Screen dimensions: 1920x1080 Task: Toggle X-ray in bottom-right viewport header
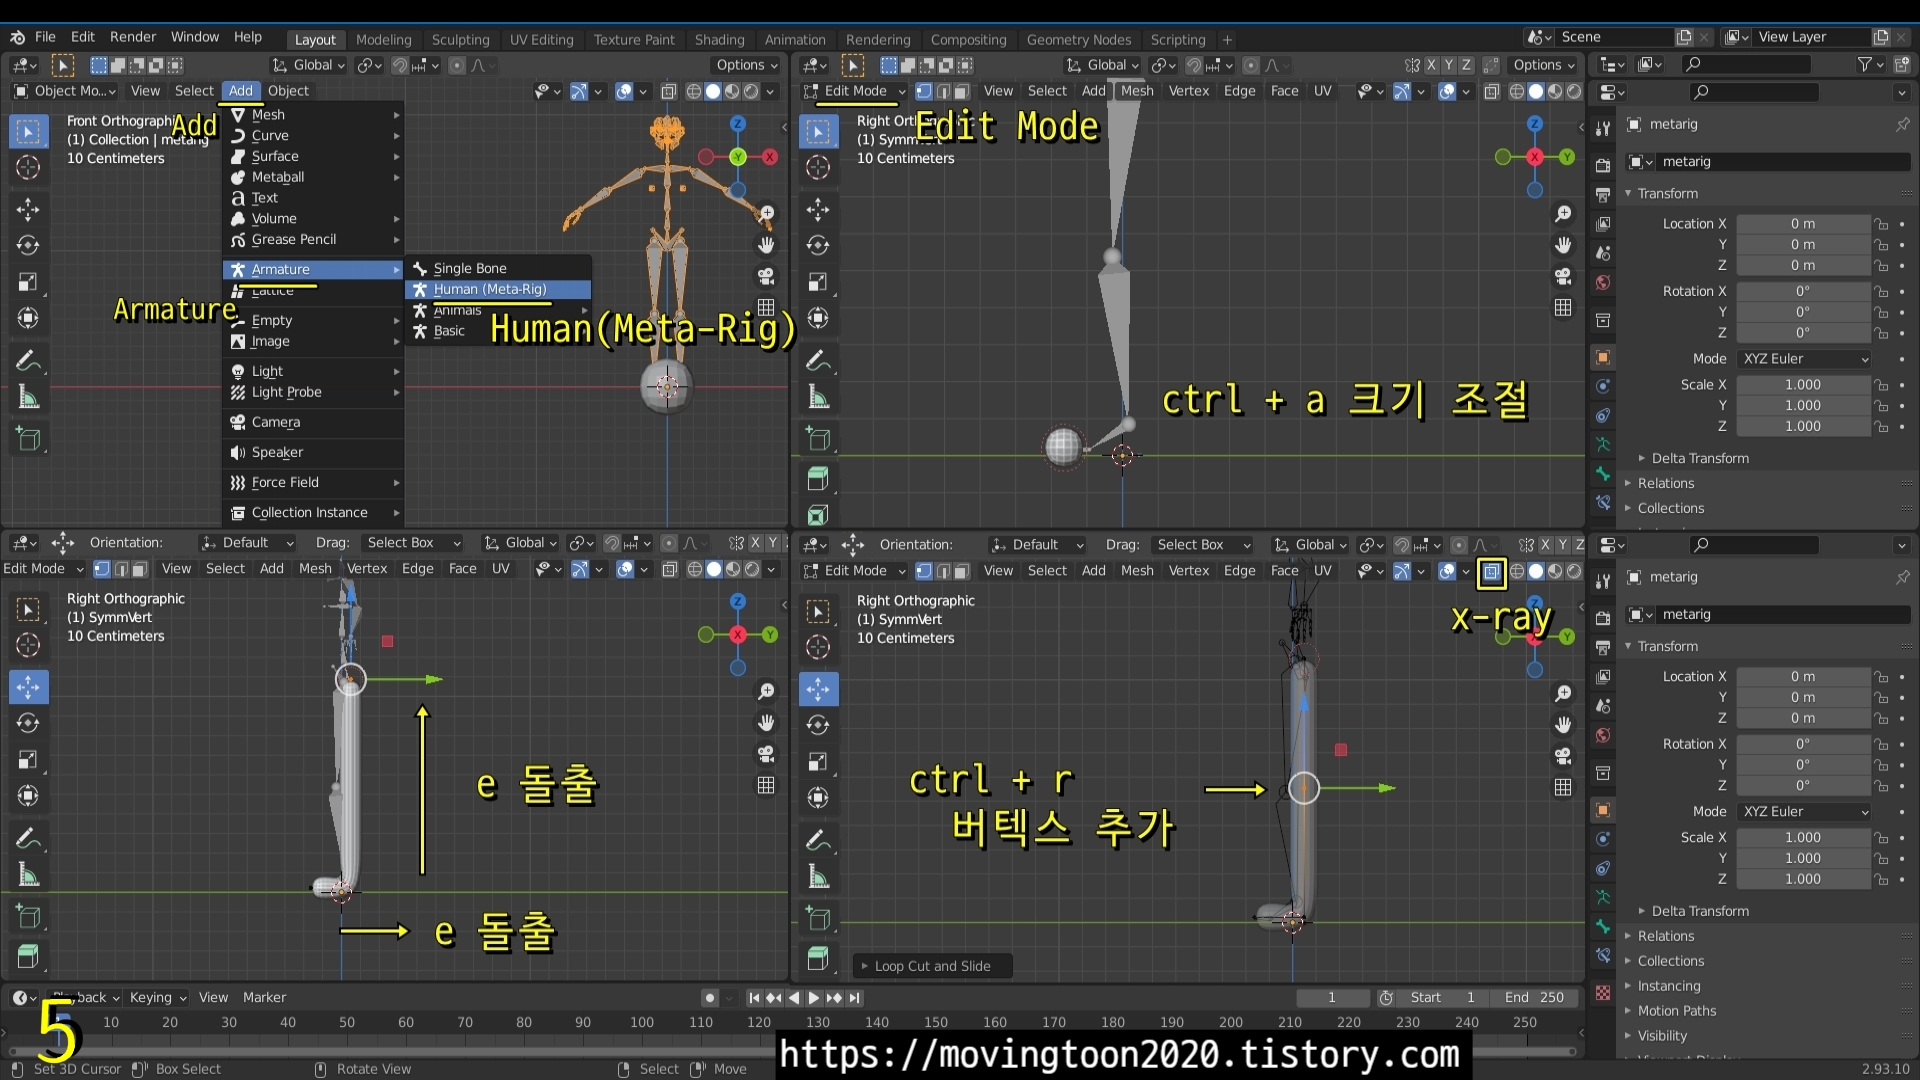(1491, 571)
